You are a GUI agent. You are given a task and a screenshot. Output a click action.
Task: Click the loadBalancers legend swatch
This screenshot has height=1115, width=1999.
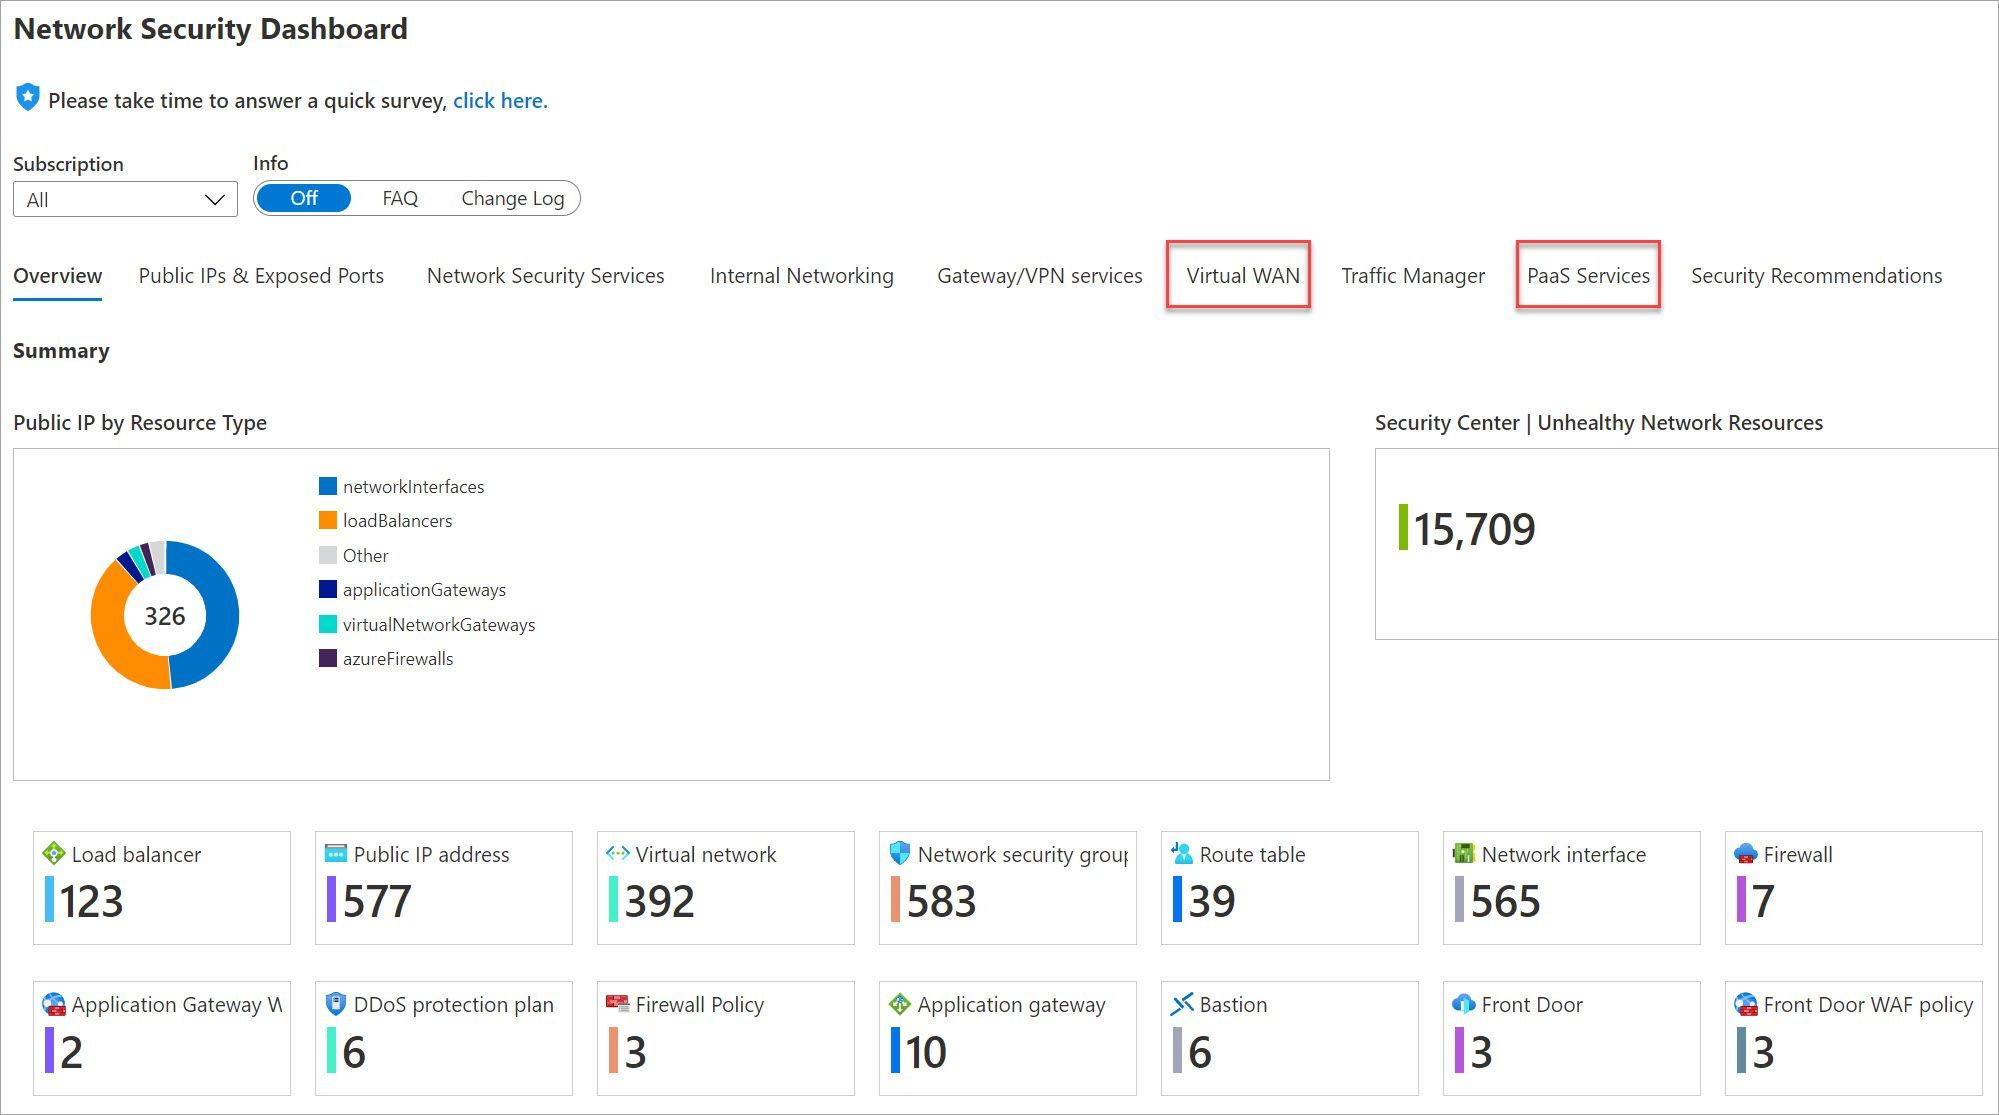pyautogui.click(x=325, y=520)
